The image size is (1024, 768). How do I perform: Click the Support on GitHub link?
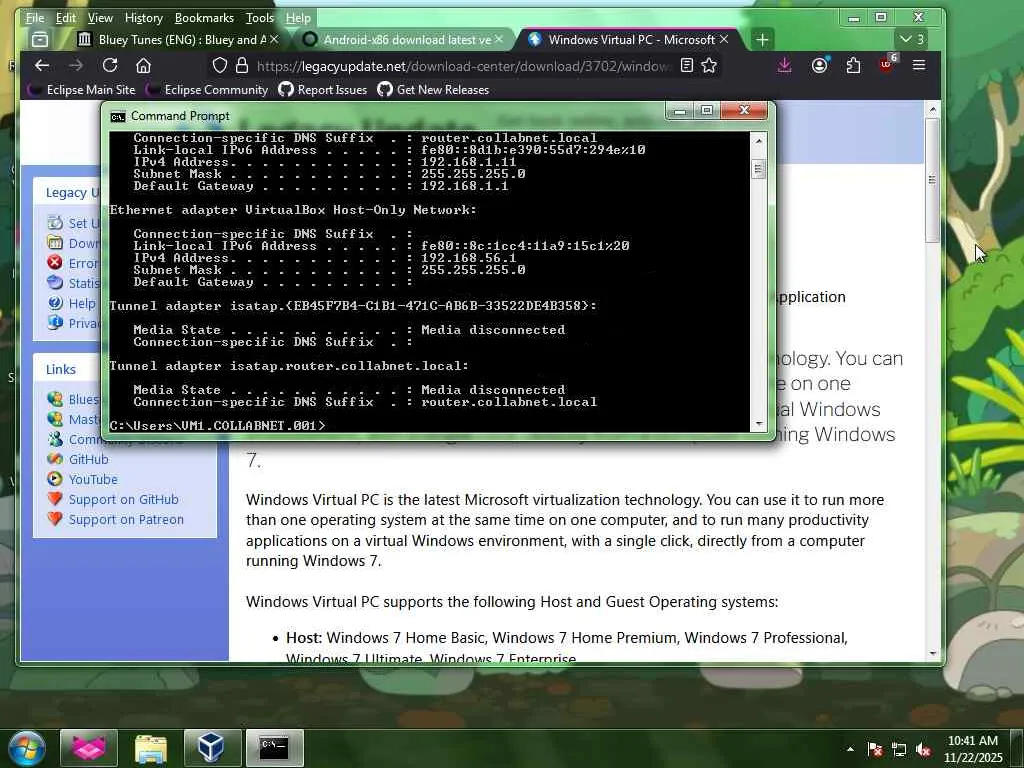coord(123,500)
